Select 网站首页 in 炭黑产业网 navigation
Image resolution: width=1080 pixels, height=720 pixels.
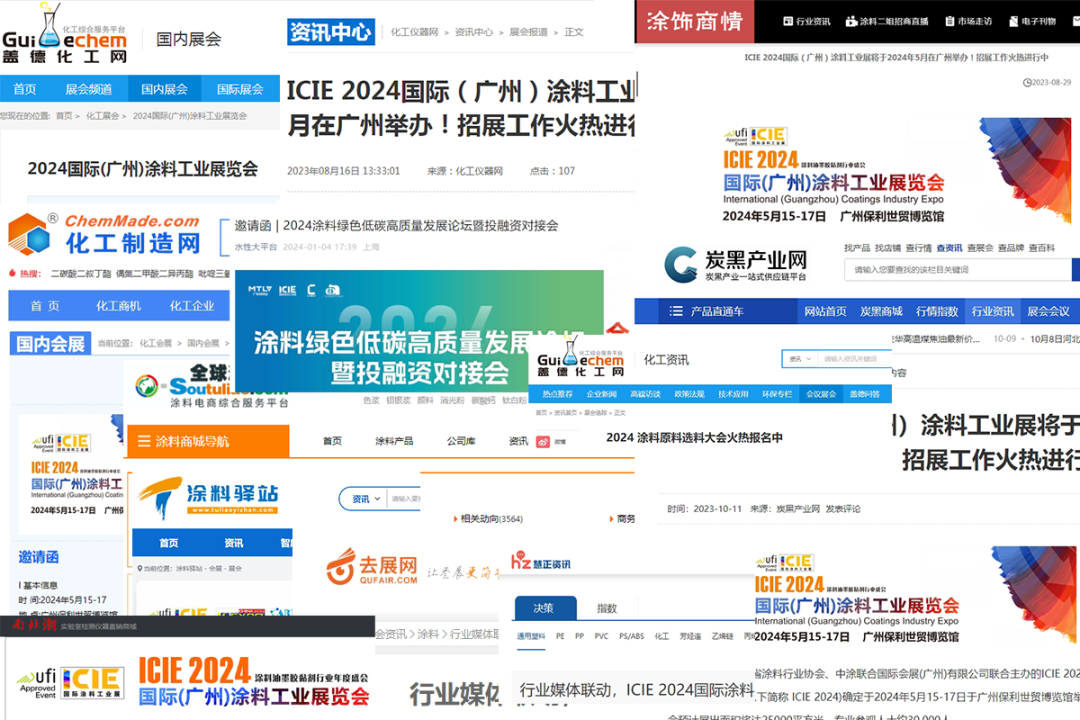tap(825, 311)
